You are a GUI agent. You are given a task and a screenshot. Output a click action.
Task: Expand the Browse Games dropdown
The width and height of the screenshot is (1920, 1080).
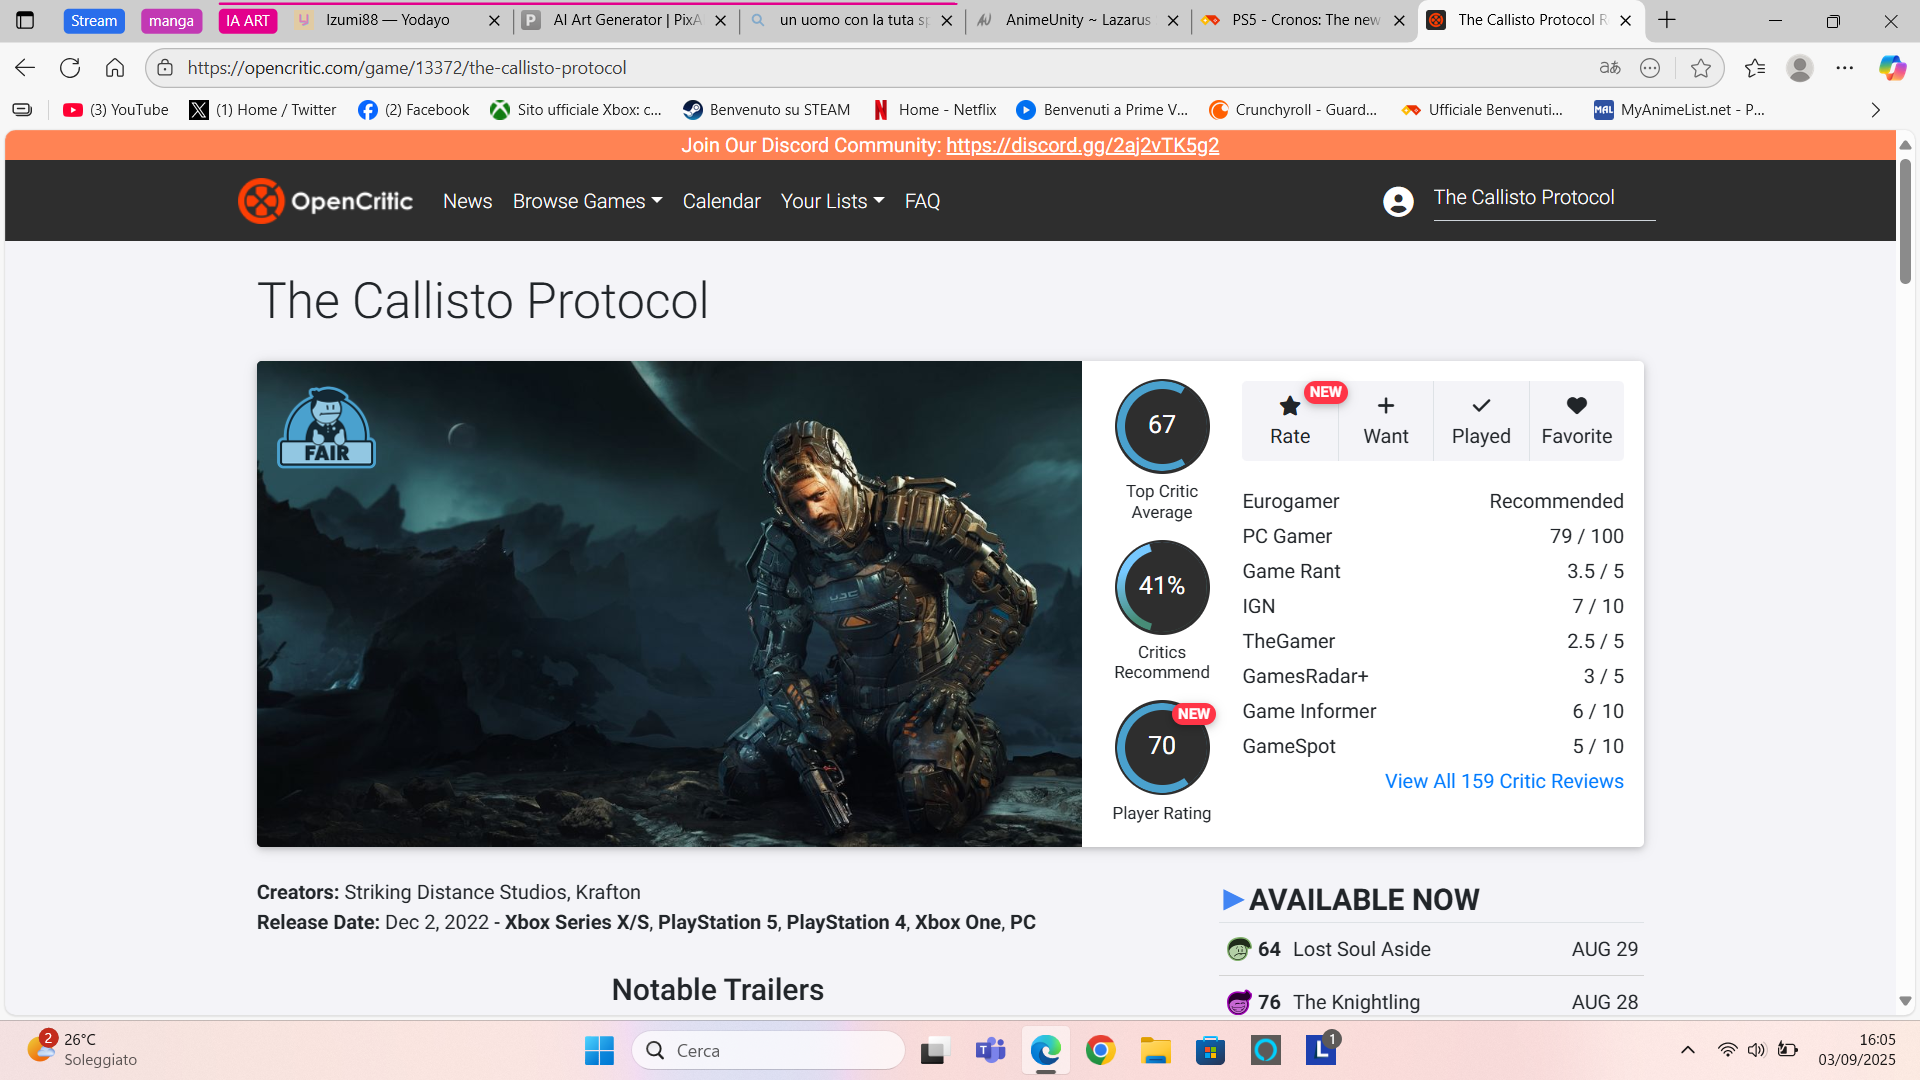click(x=588, y=201)
